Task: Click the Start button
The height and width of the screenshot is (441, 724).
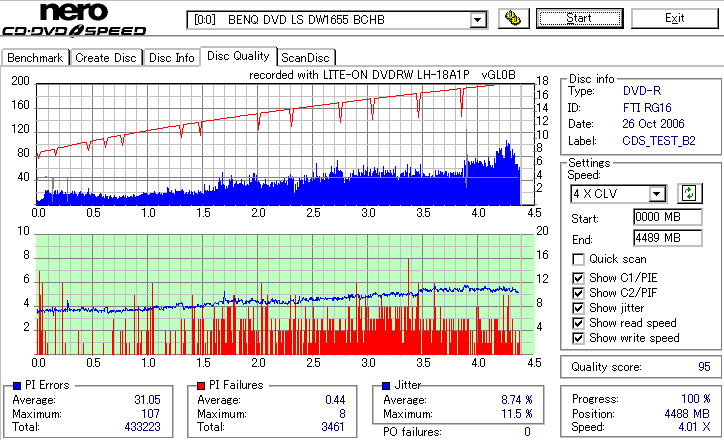Action: tap(579, 18)
